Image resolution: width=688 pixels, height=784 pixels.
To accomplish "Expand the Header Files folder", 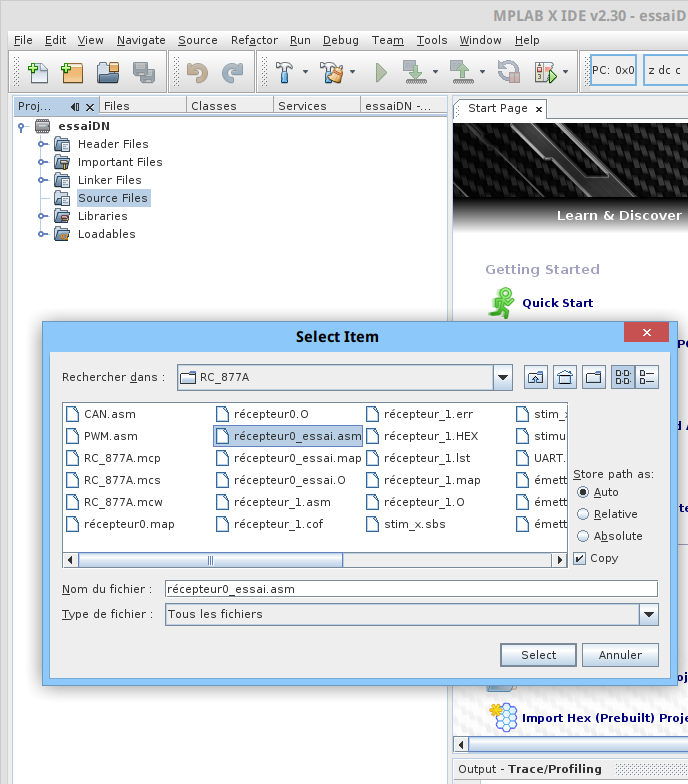I will point(43,144).
